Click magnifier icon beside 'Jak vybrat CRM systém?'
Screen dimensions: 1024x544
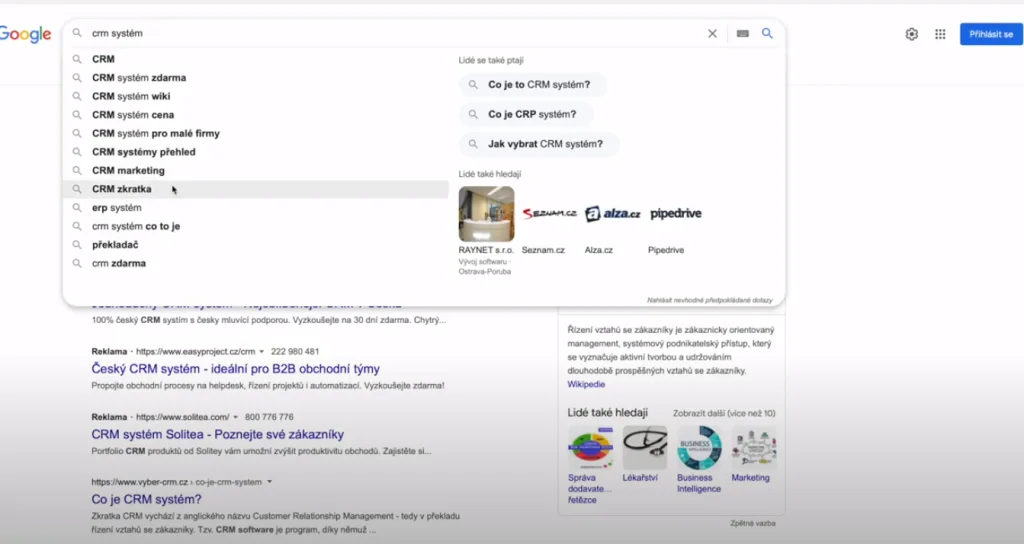coord(473,144)
